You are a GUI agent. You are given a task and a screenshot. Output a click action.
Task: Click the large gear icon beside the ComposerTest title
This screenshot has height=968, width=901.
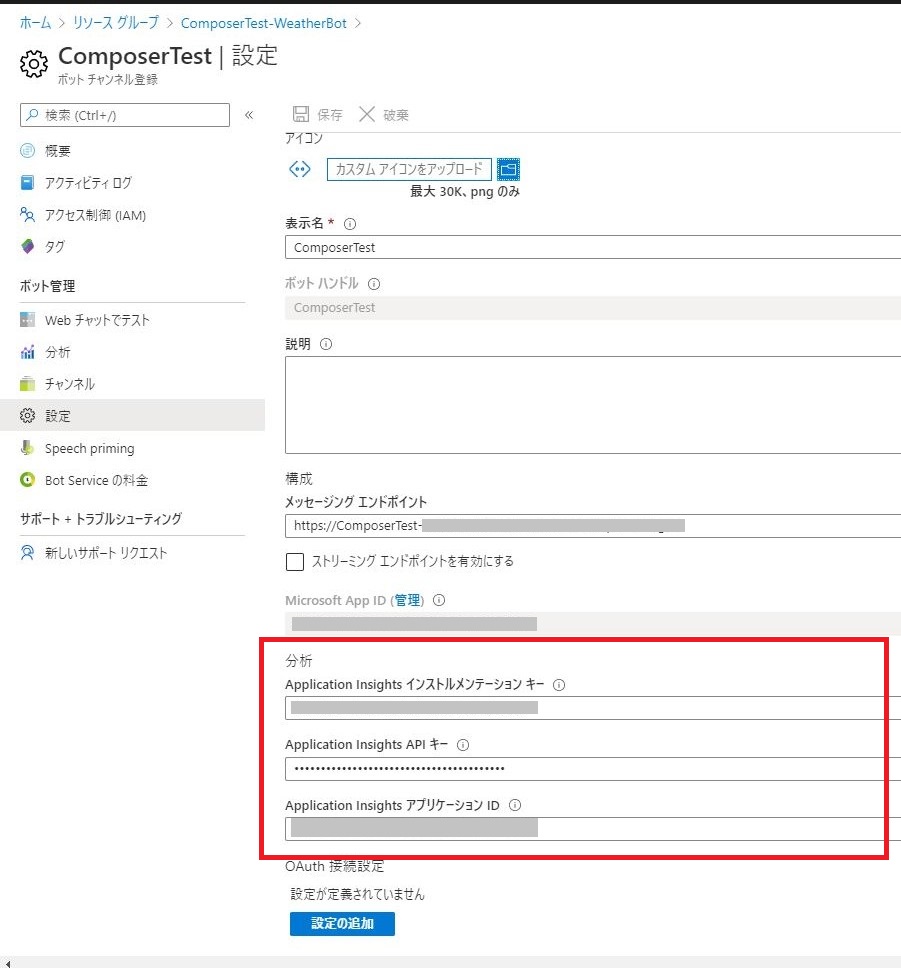pyautogui.click(x=33, y=64)
